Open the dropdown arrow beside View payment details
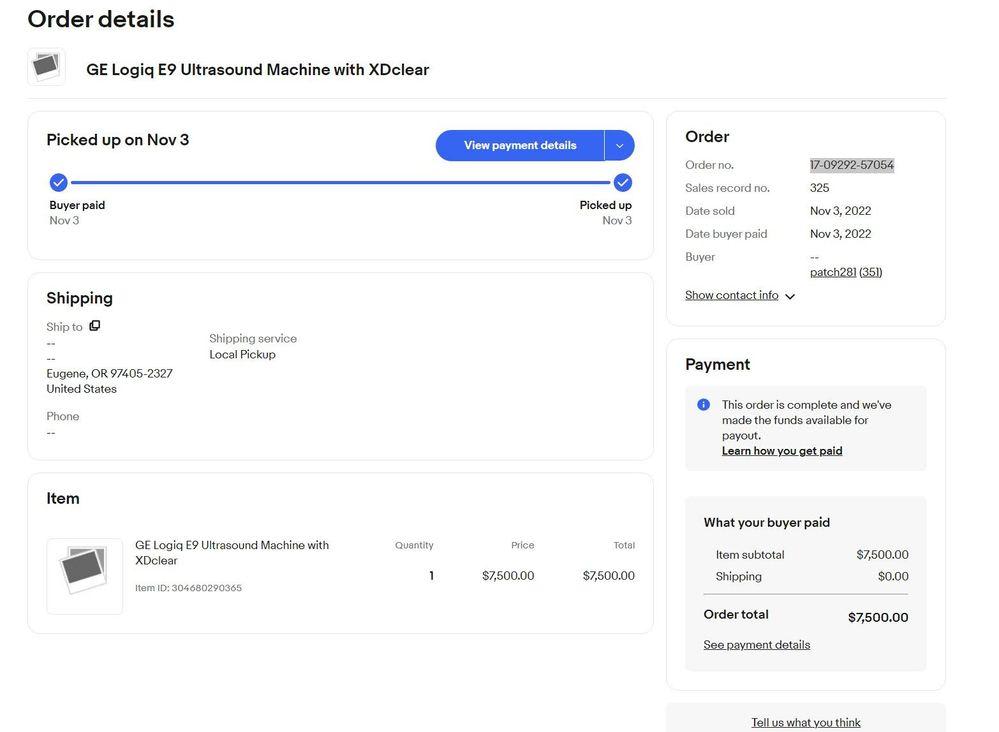The width and height of the screenshot is (999, 732). [619, 145]
